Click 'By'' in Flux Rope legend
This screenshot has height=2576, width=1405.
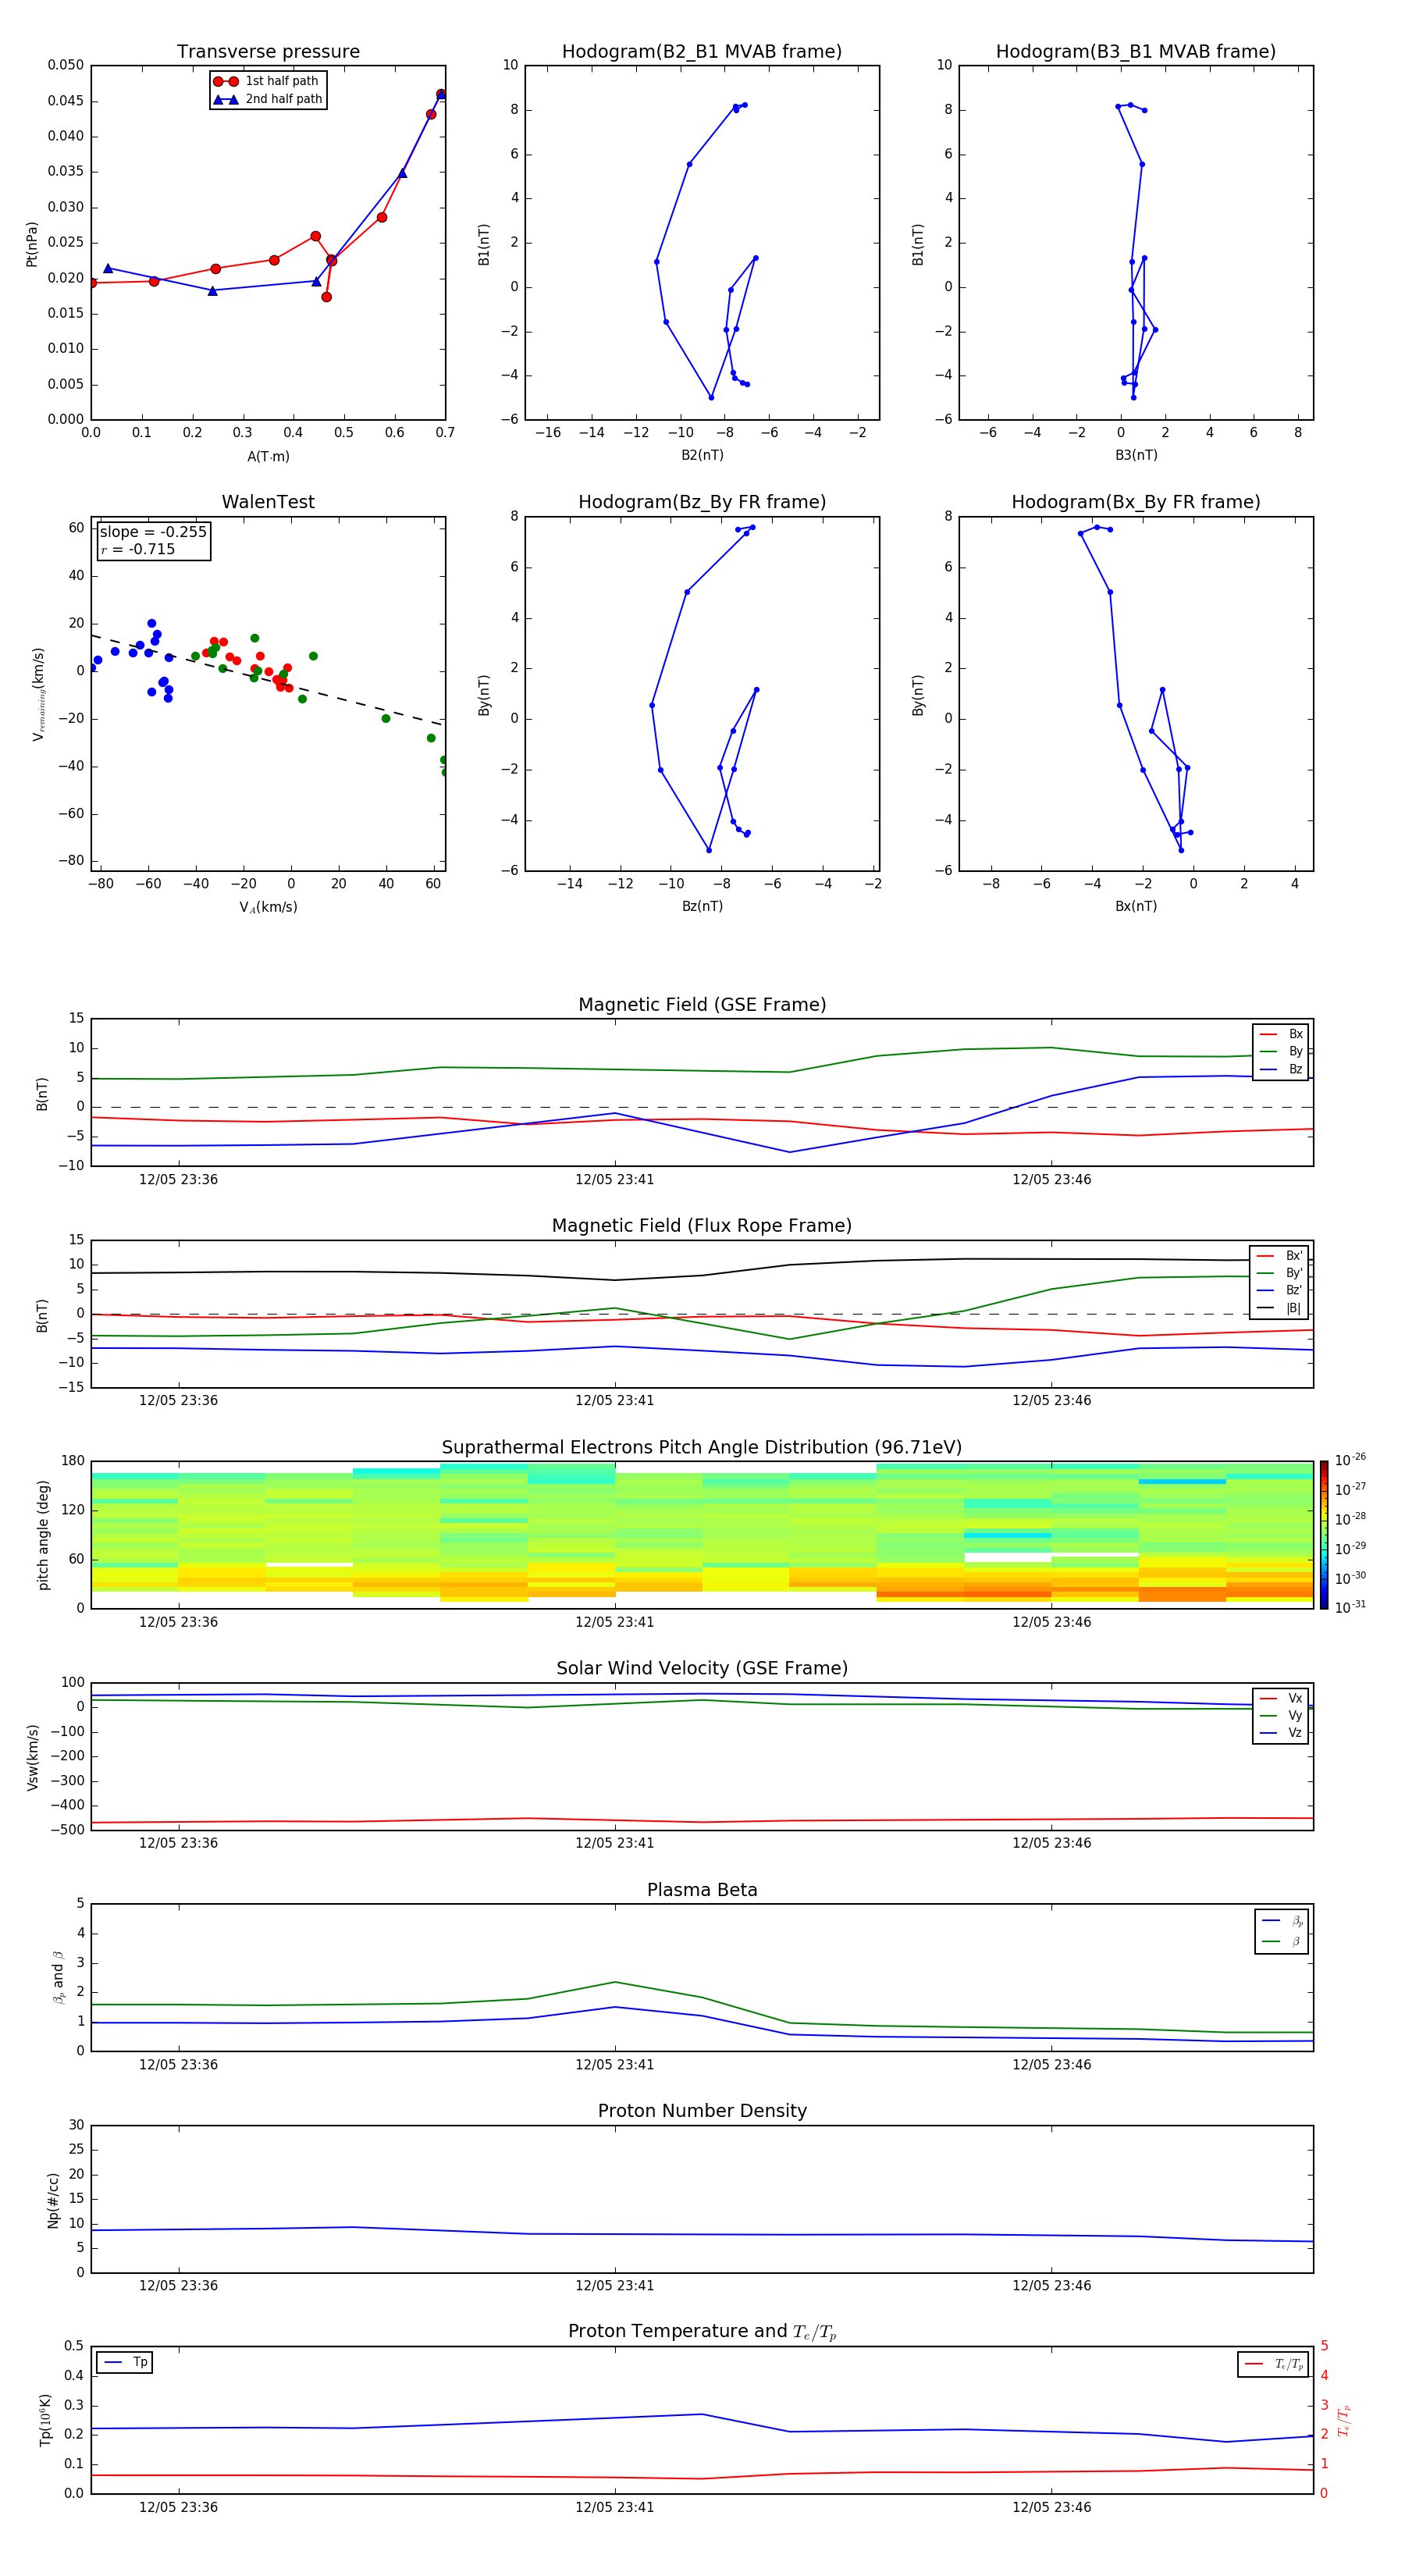coord(1280,1273)
